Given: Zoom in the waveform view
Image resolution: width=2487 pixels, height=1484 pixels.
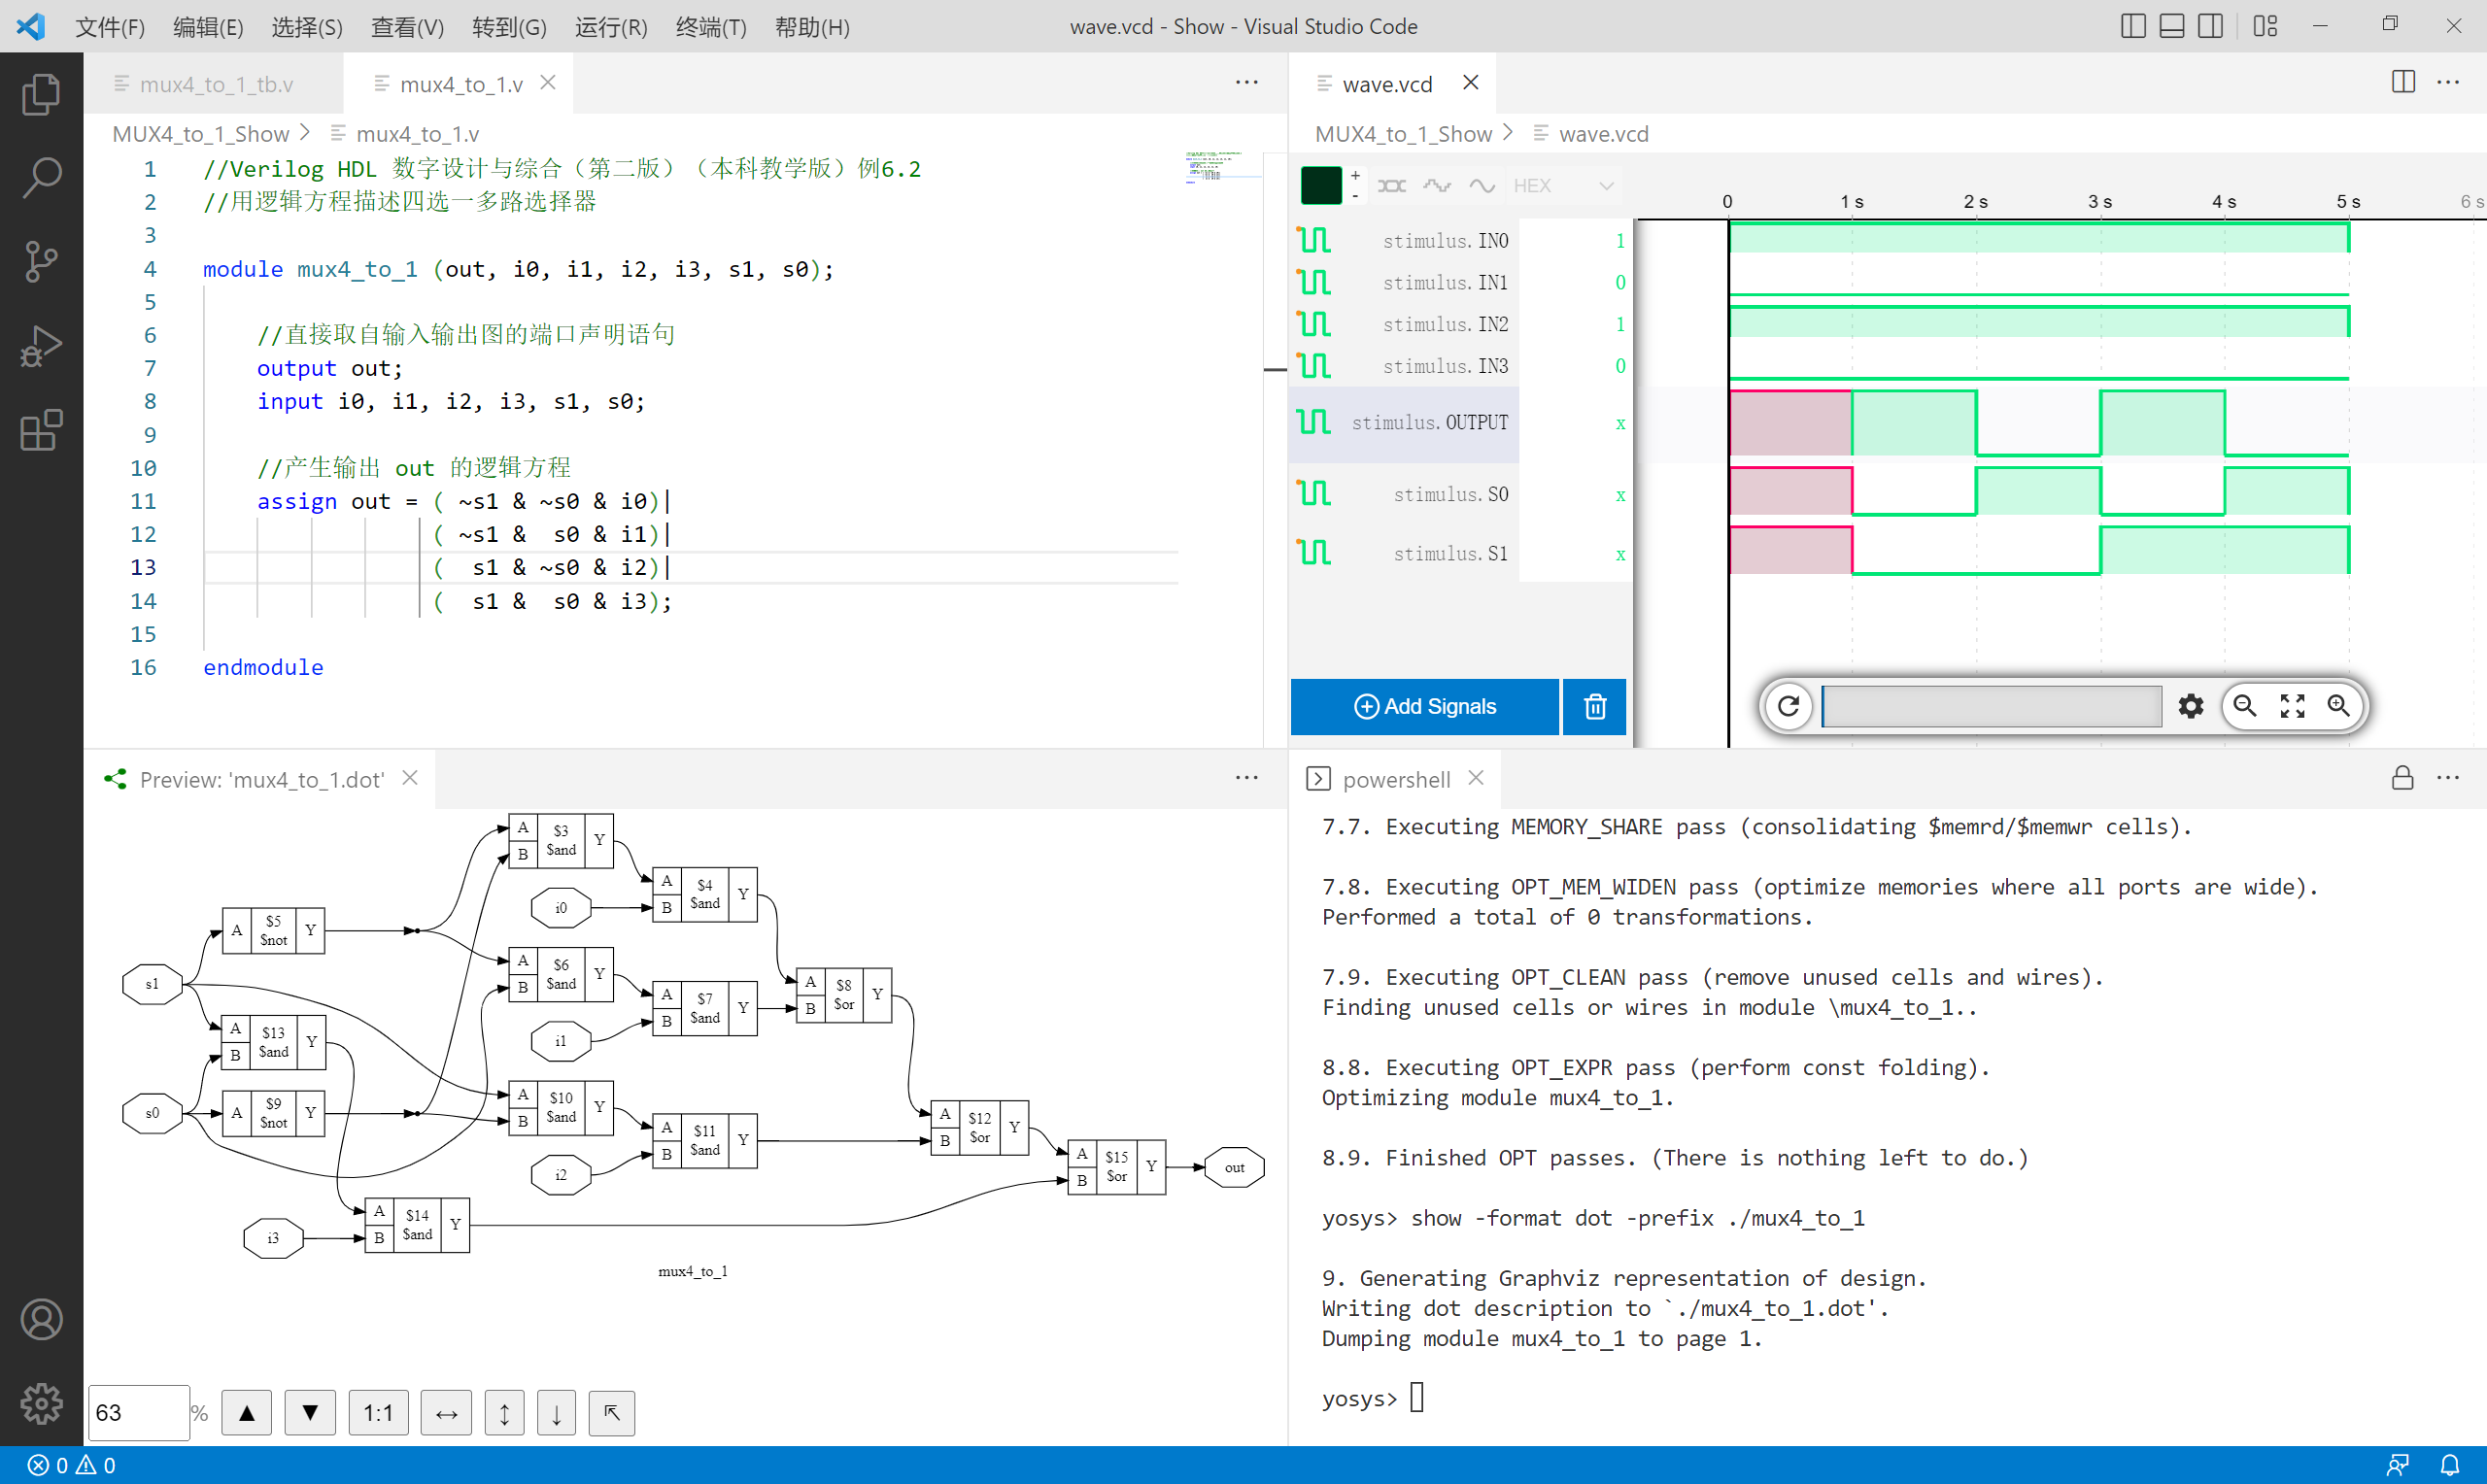Looking at the screenshot, I should tap(2339, 706).
